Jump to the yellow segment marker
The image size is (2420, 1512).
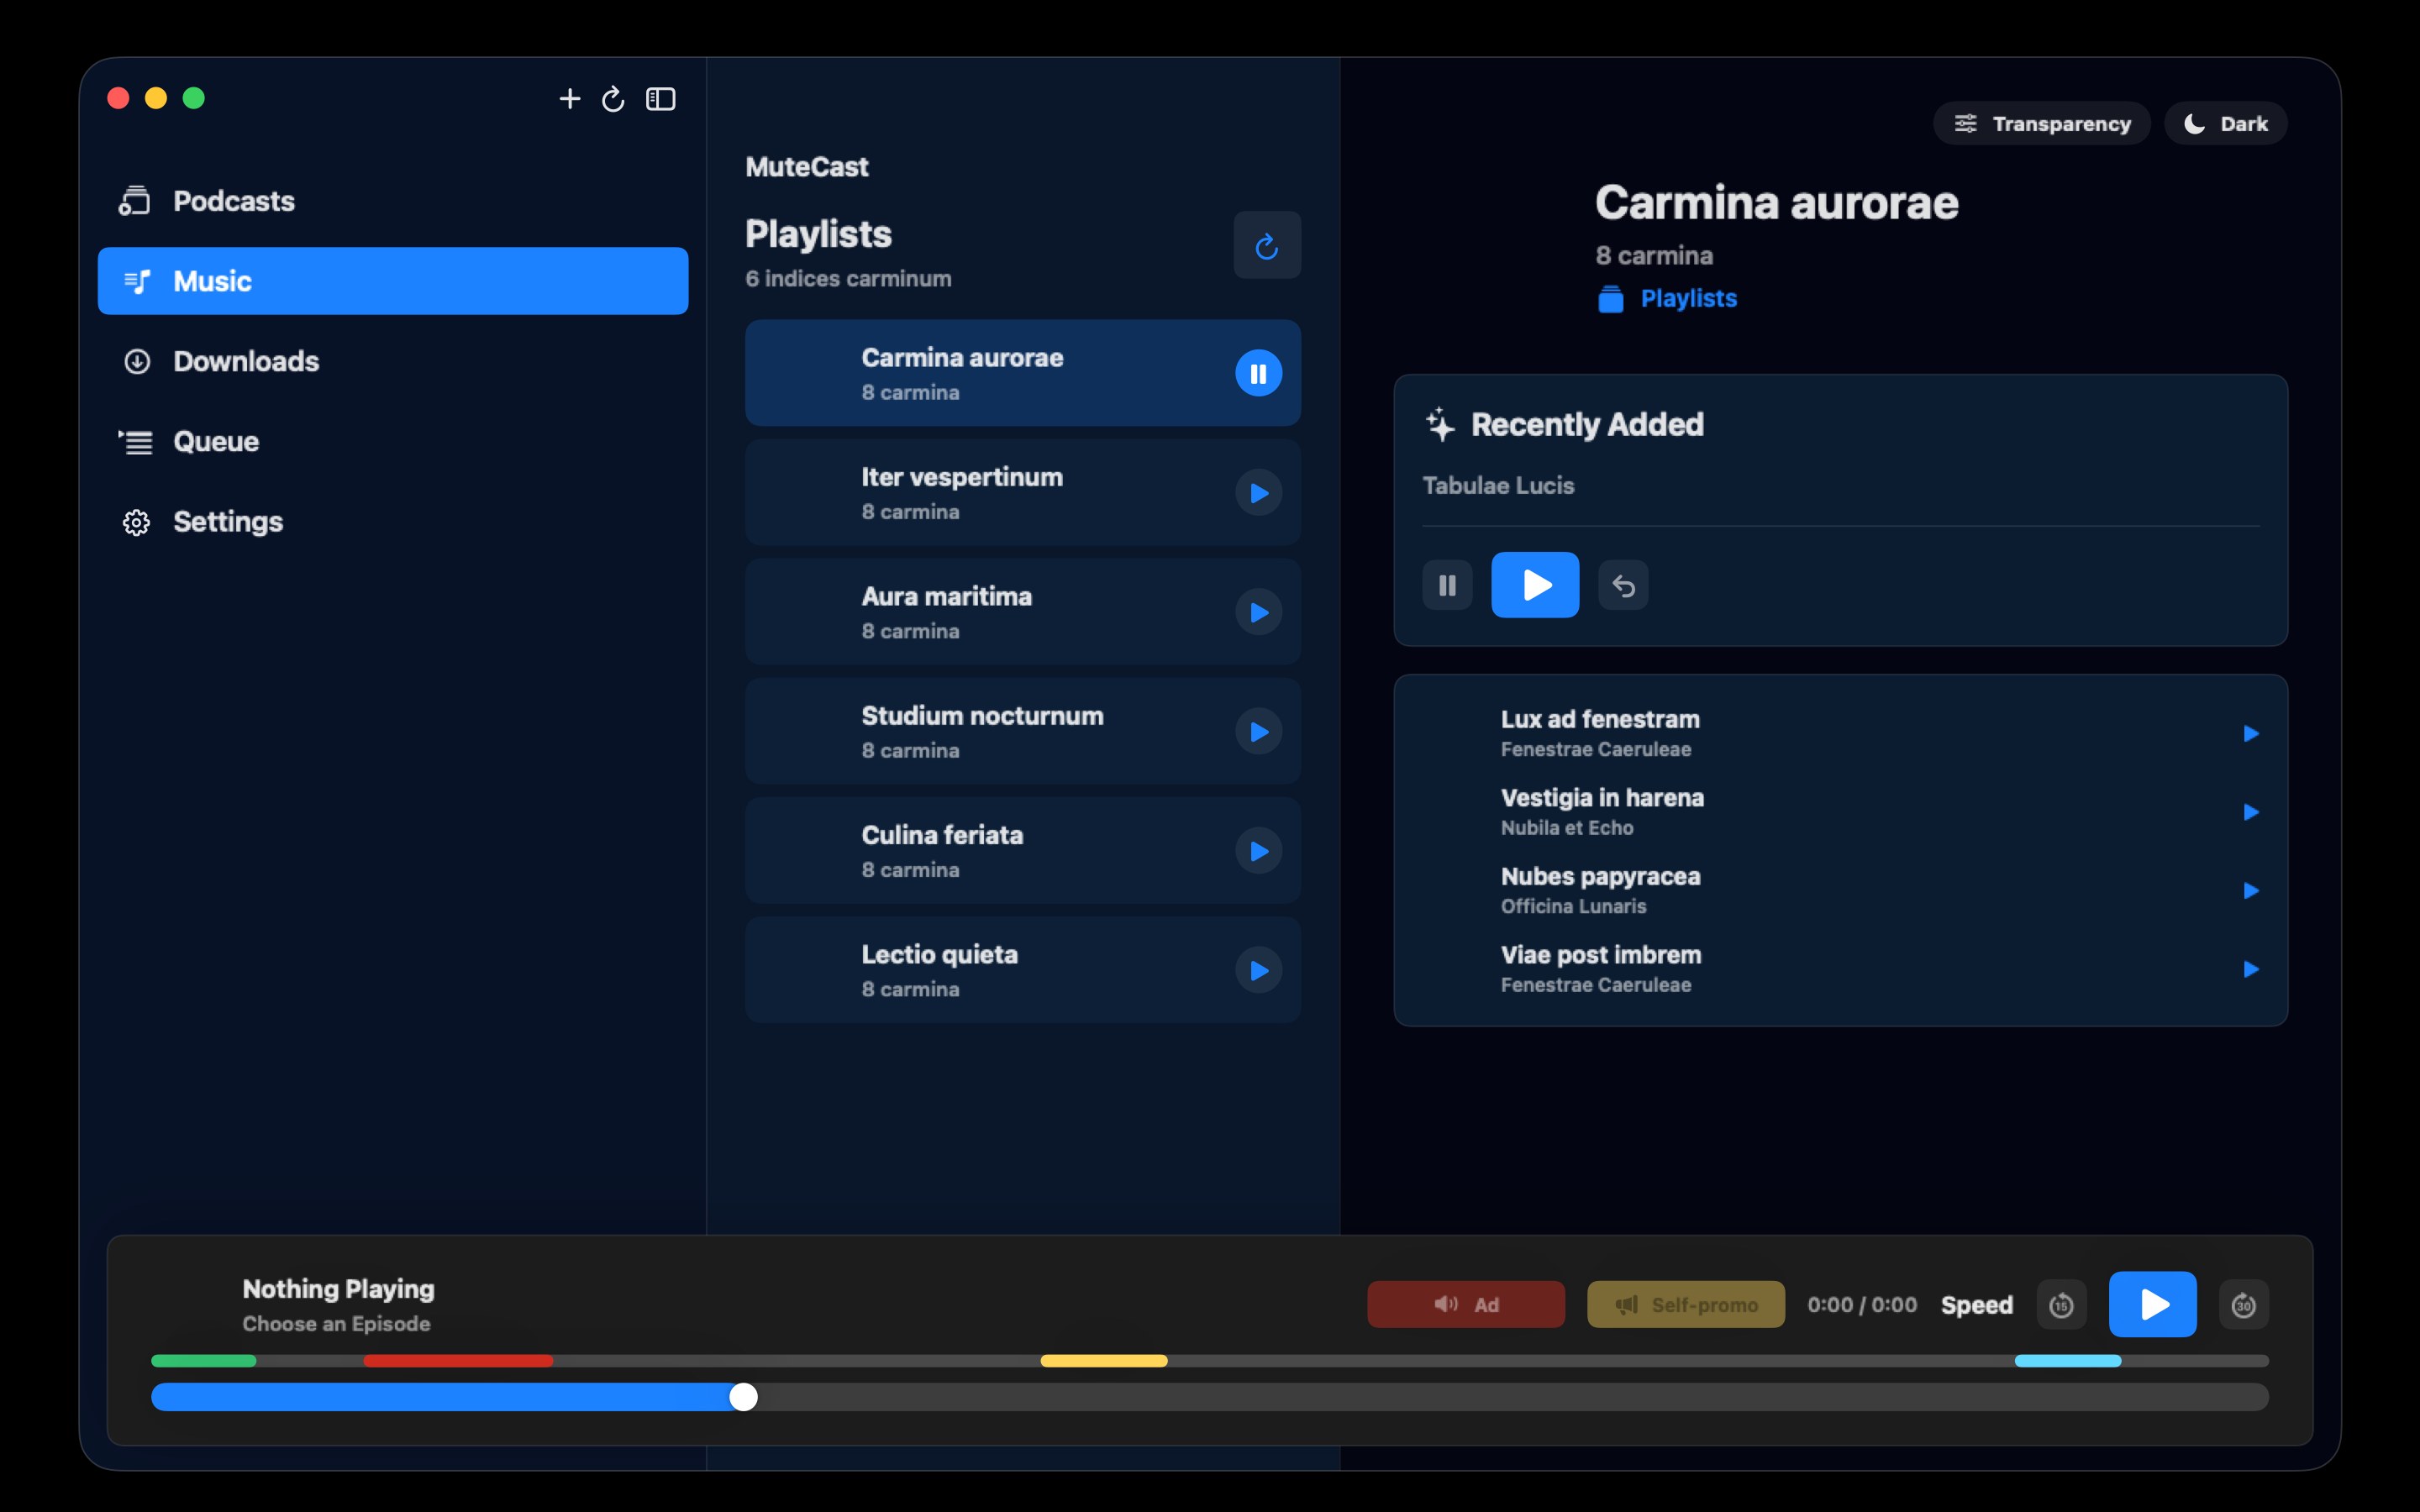tap(1104, 1361)
